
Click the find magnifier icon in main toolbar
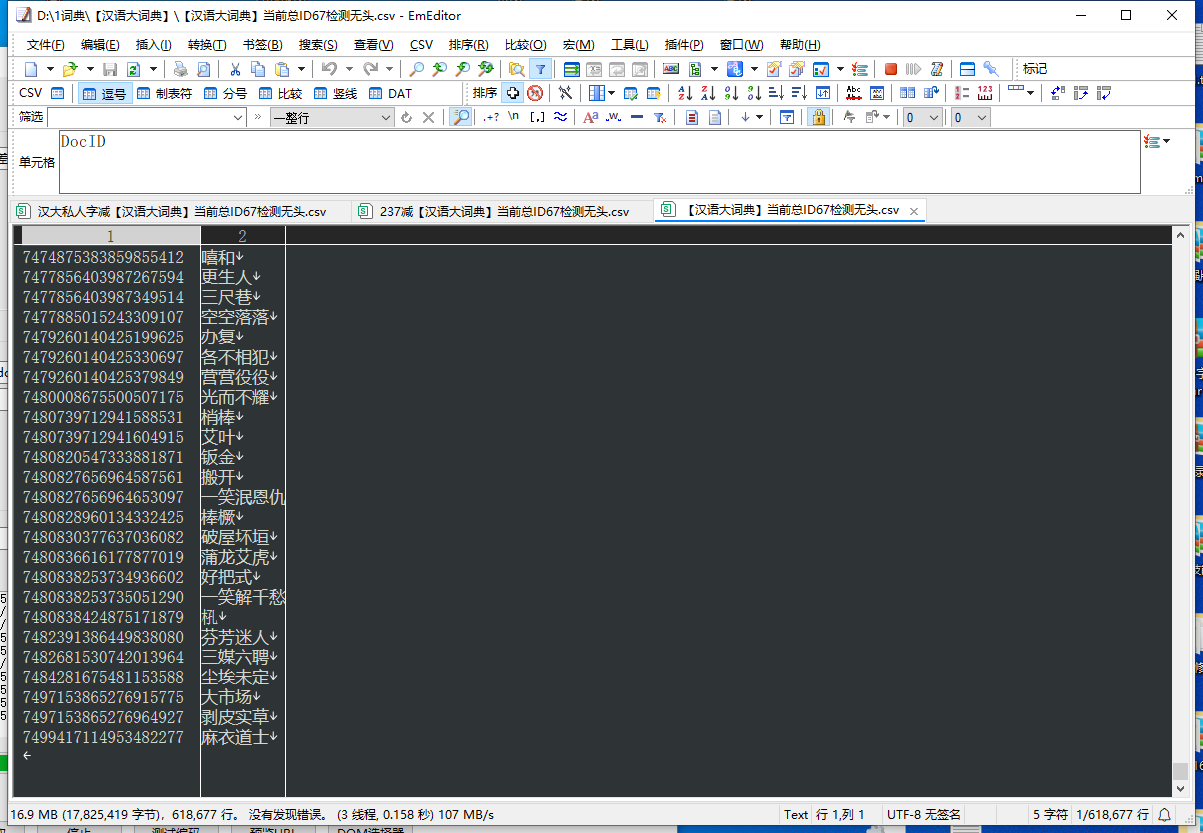tap(416, 69)
